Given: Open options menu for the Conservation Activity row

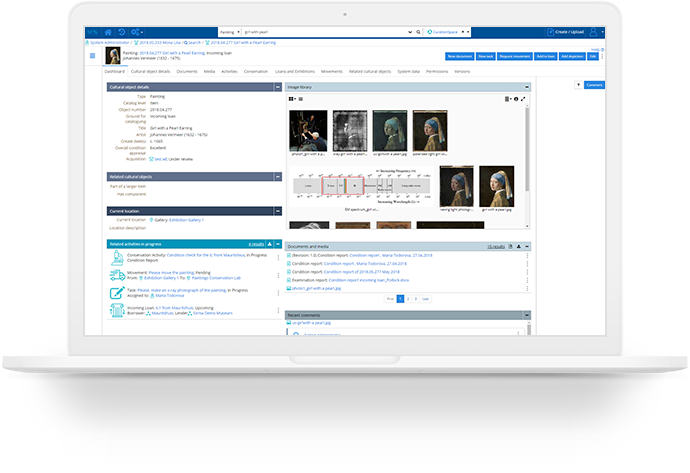Looking at the screenshot, I should pos(278,258).
